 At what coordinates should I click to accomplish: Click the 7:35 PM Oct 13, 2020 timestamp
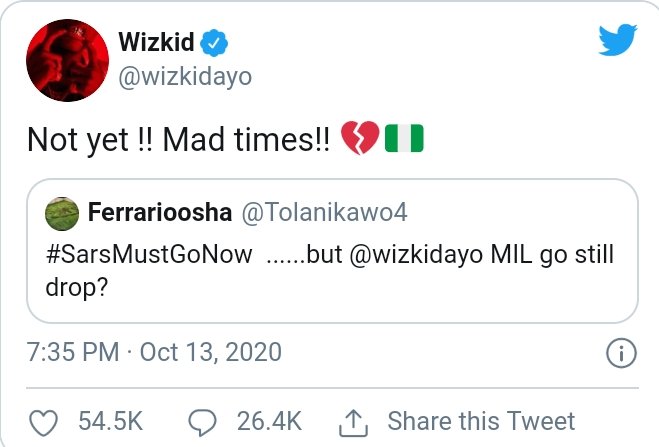click(154, 352)
